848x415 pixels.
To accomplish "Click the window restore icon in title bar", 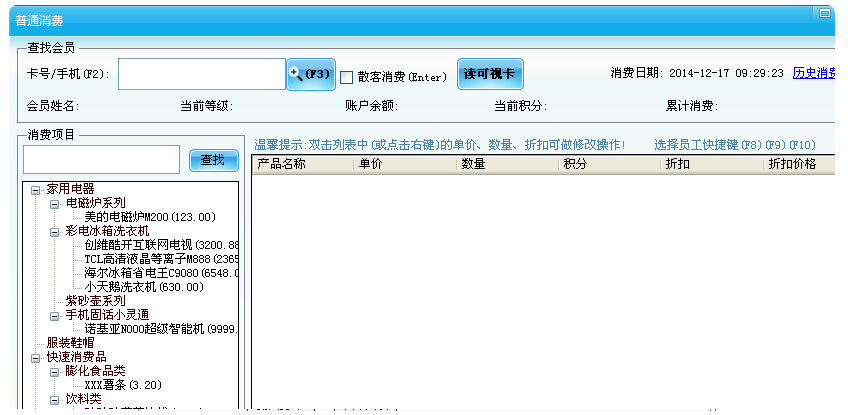I will pyautogui.click(x=824, y=14).
